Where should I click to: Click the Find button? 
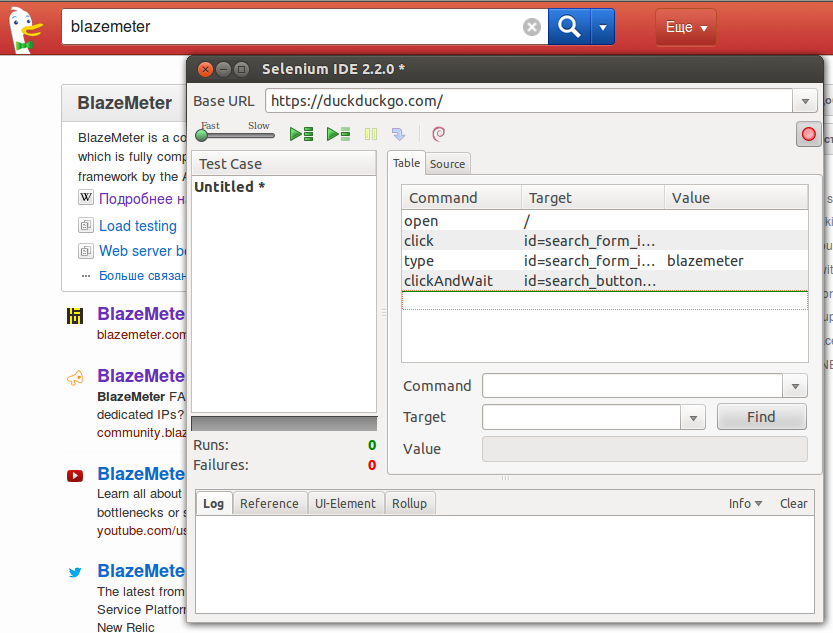click(761, 417)
